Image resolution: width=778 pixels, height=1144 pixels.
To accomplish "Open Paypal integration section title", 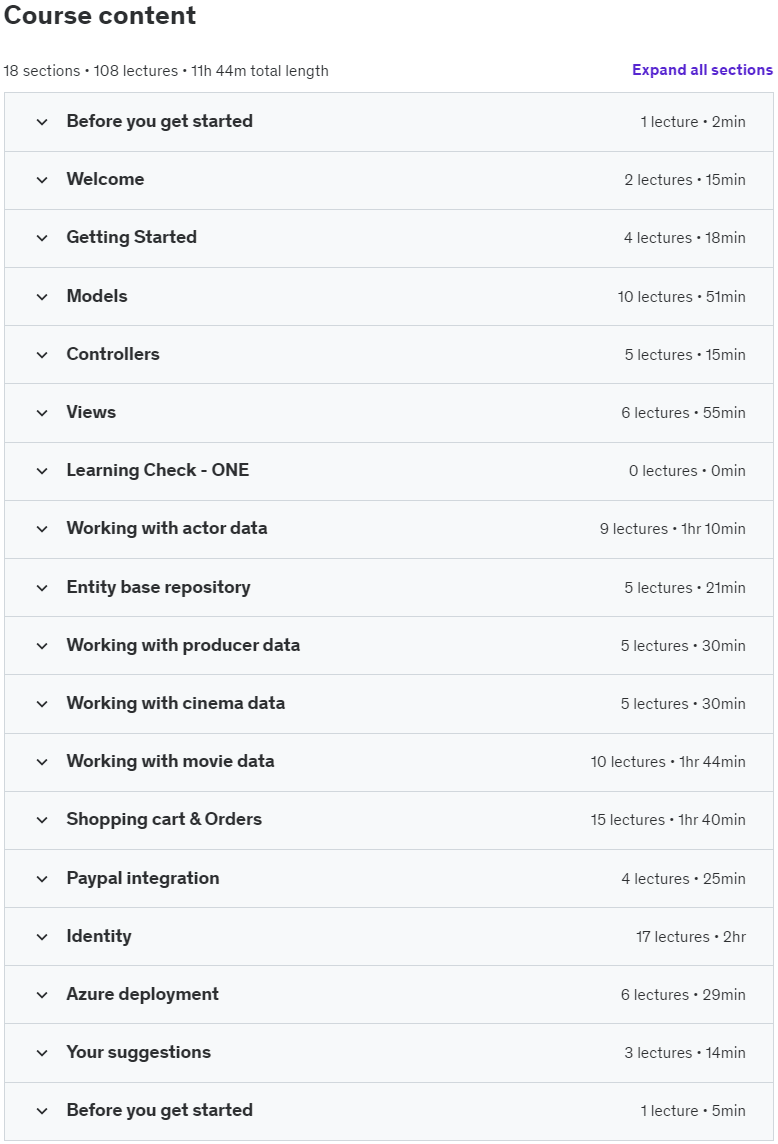I will [143, 878].
